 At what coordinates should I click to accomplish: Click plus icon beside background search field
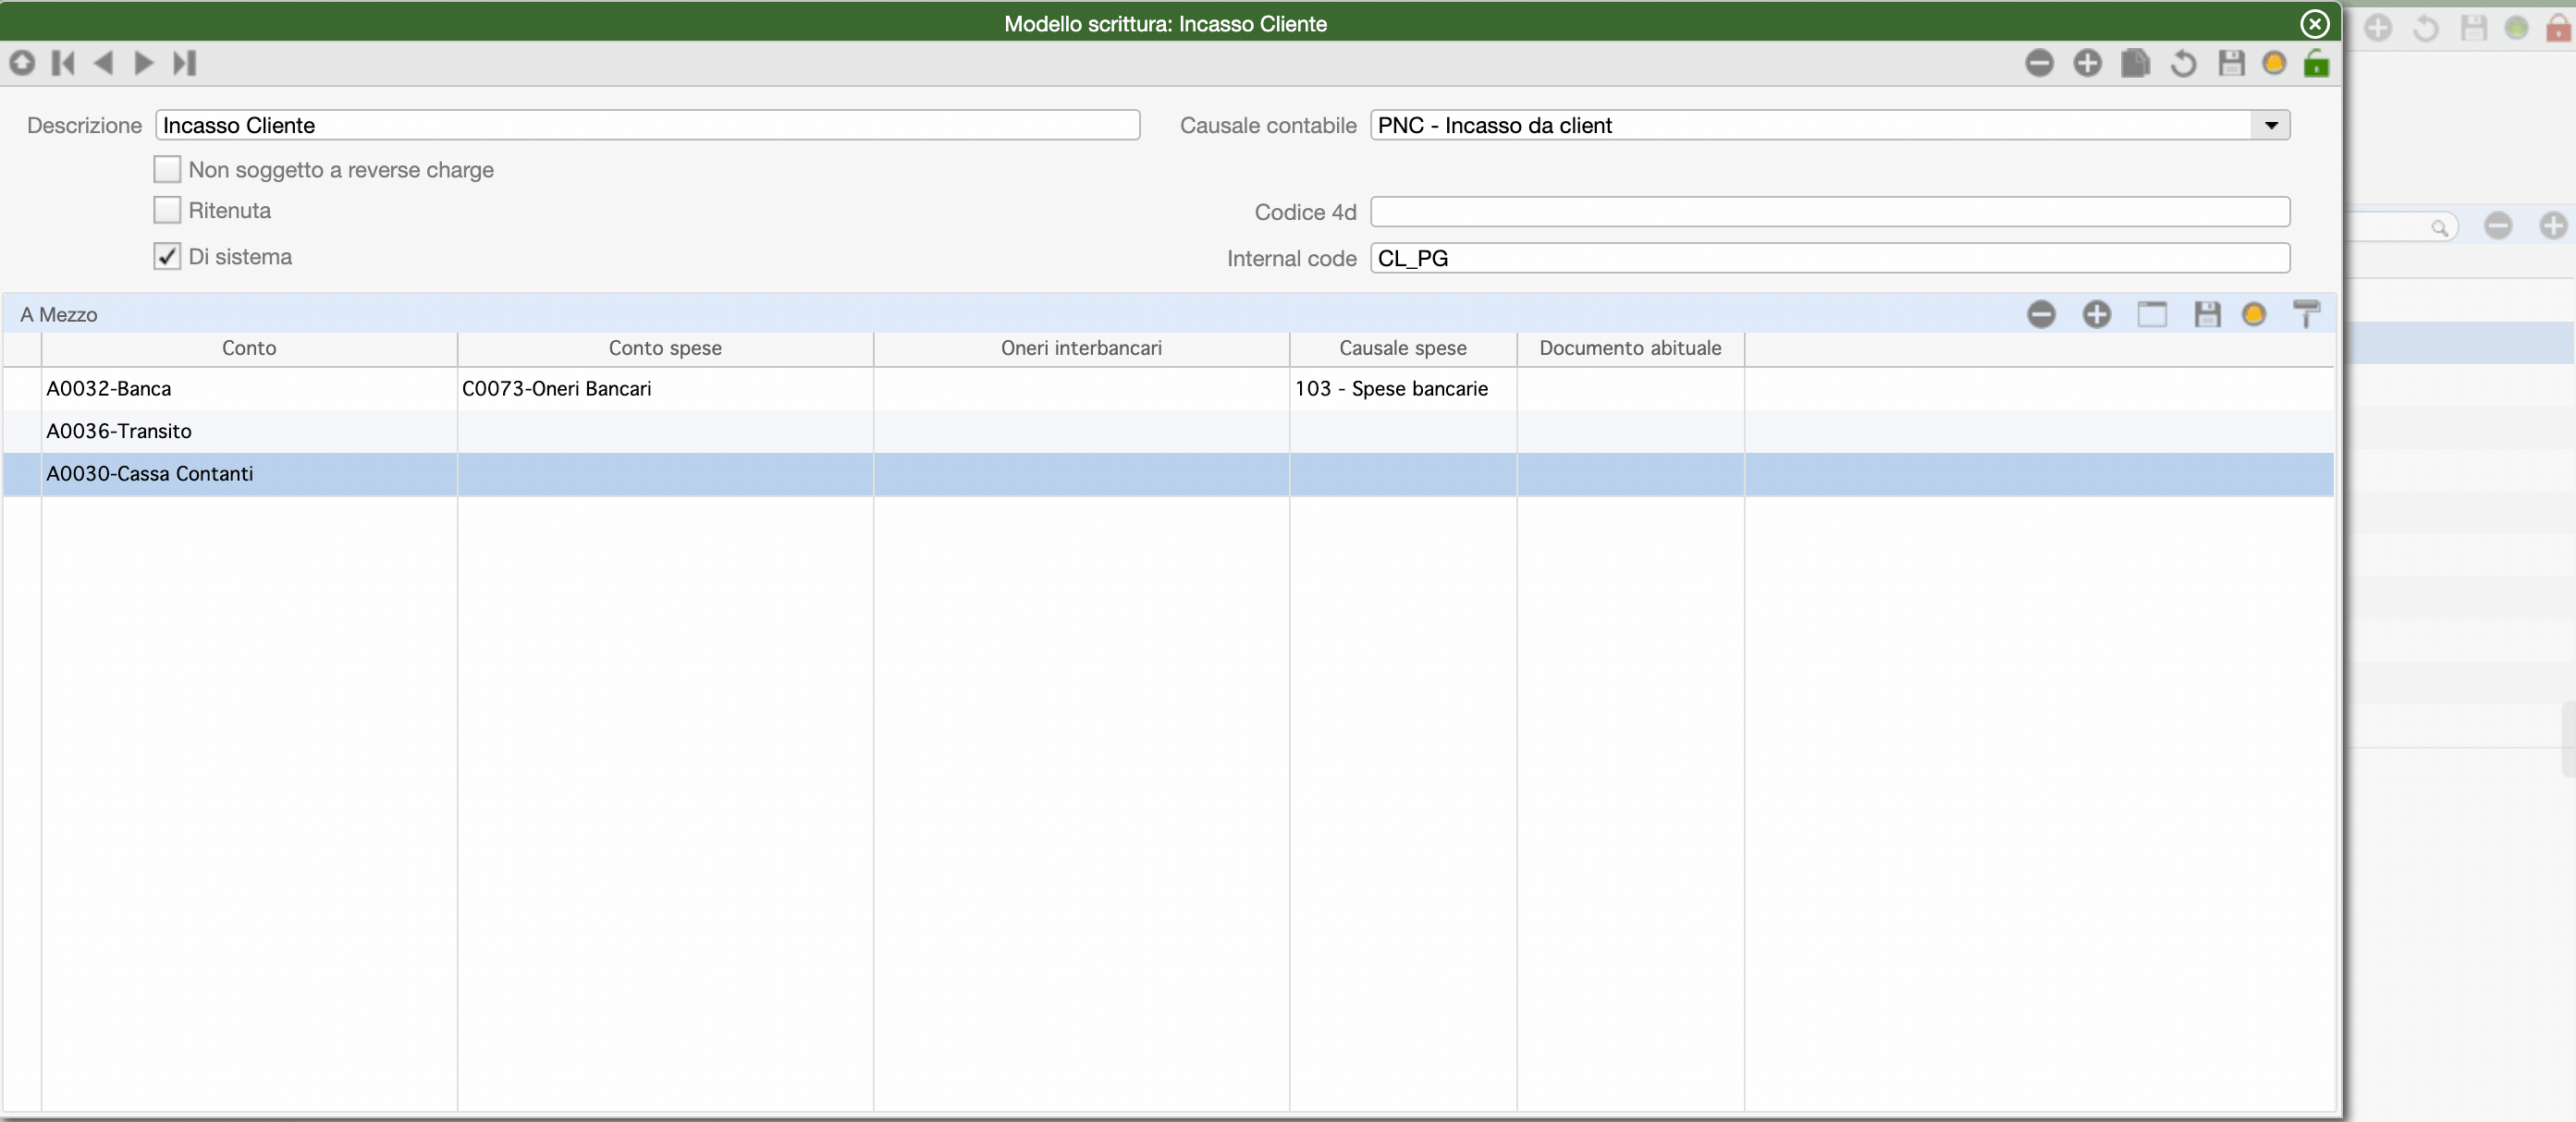[x=2553, y=226]
